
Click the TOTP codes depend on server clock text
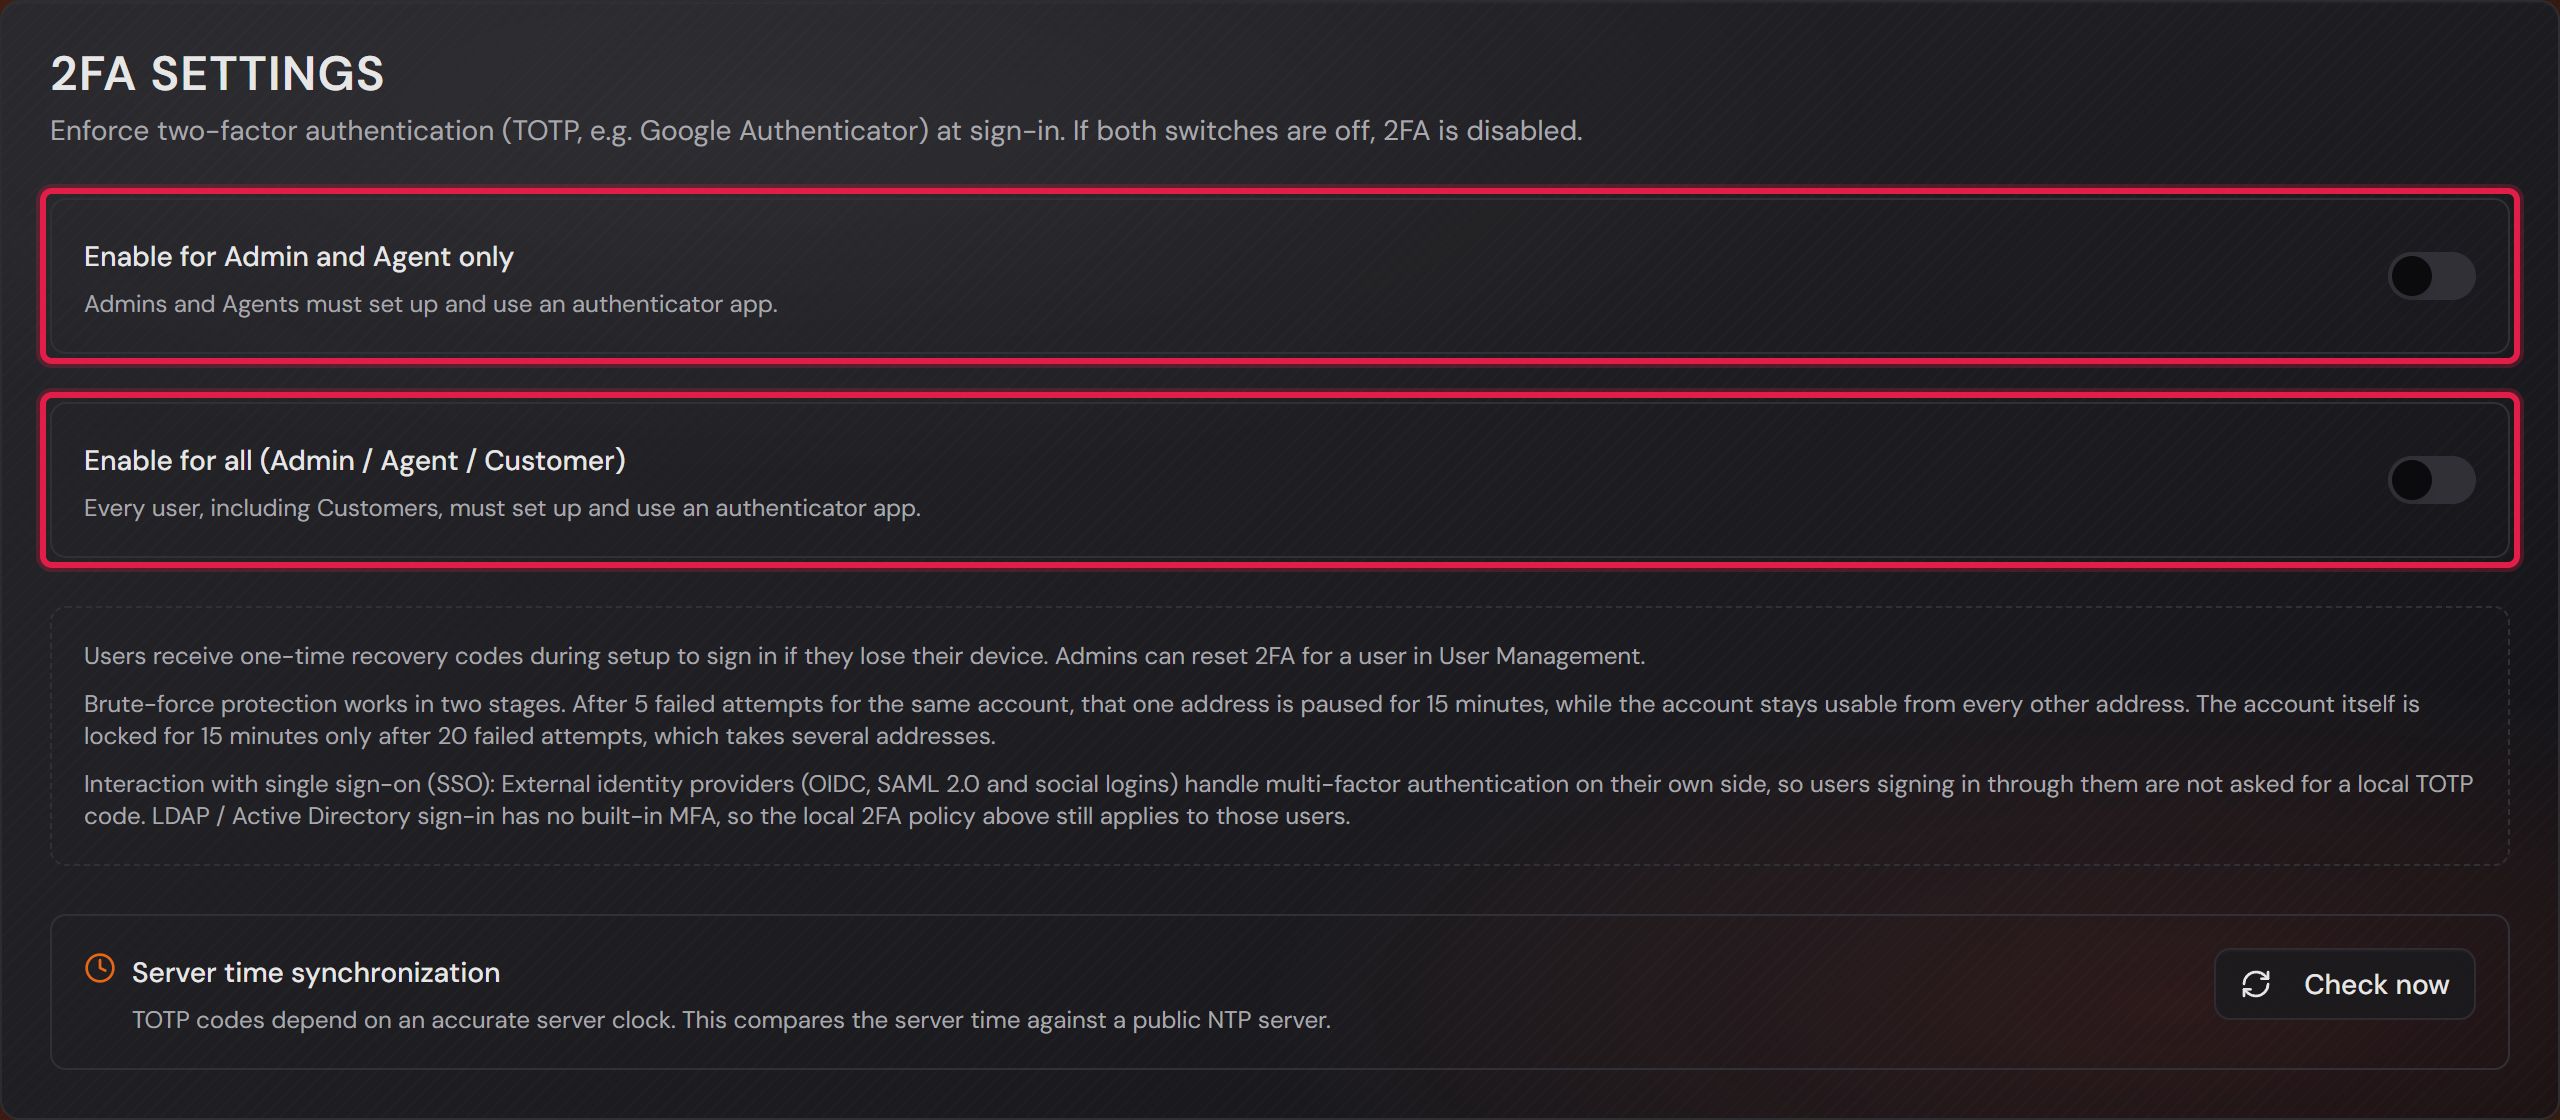point(731,1020)
